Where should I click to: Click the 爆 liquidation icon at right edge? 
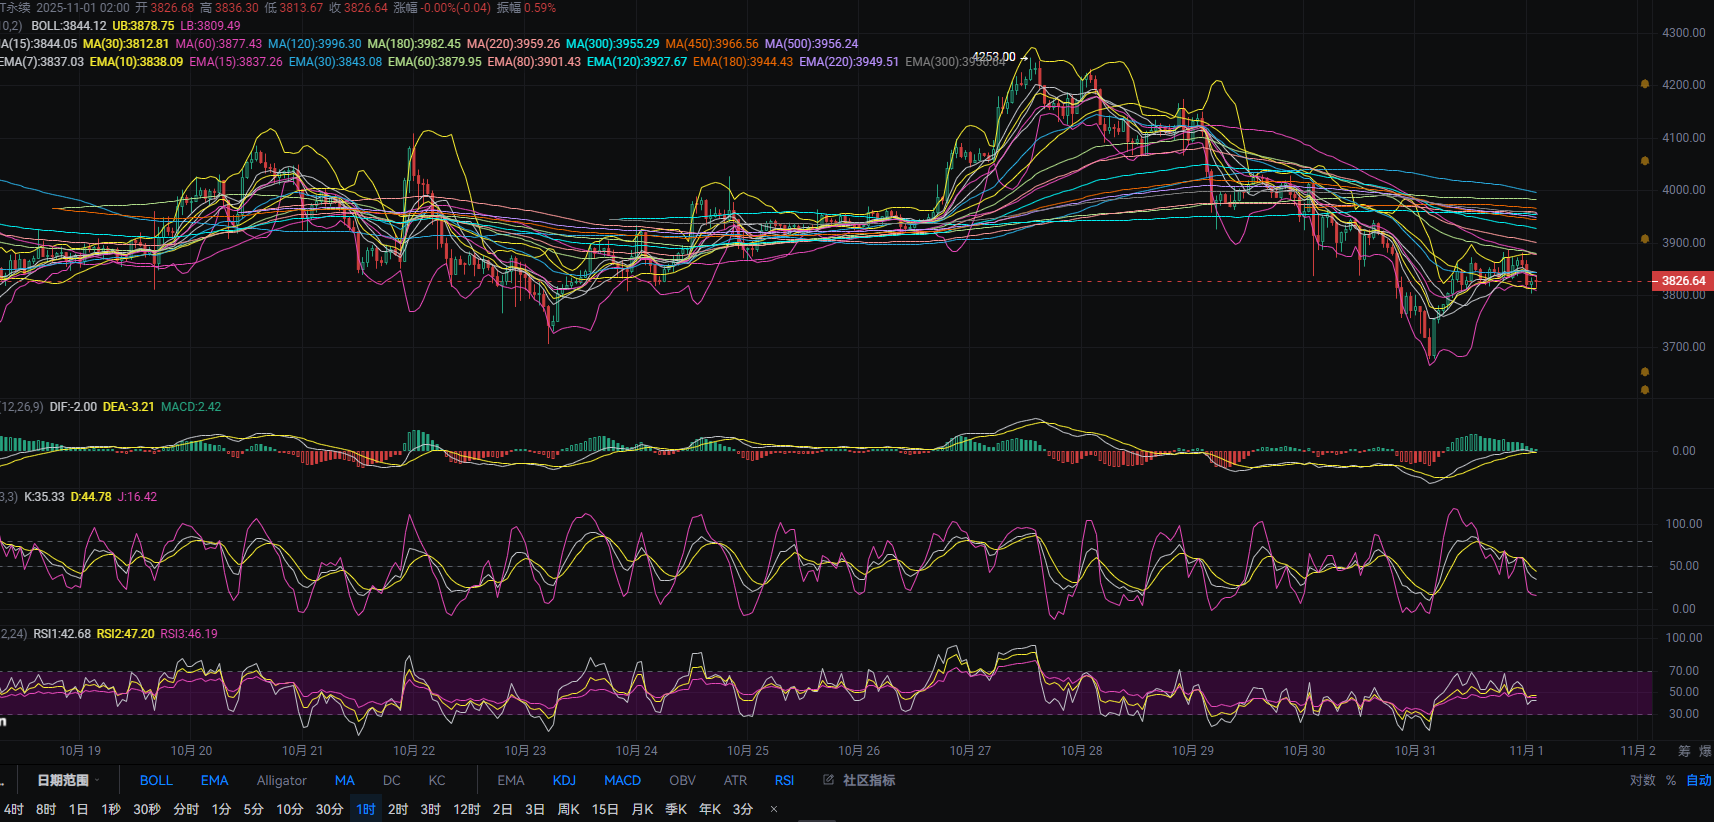coord(1705,751)
